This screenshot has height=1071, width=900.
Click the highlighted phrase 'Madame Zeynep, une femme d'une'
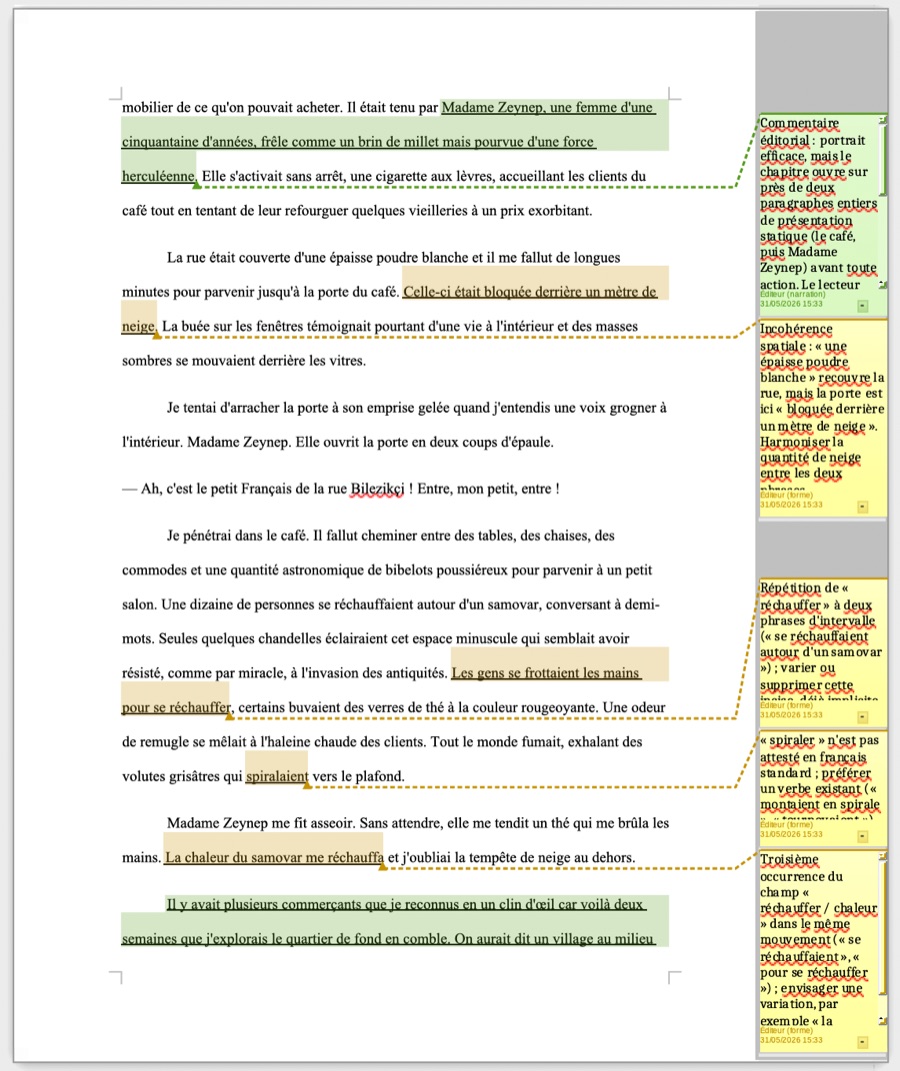click(547, 107)
